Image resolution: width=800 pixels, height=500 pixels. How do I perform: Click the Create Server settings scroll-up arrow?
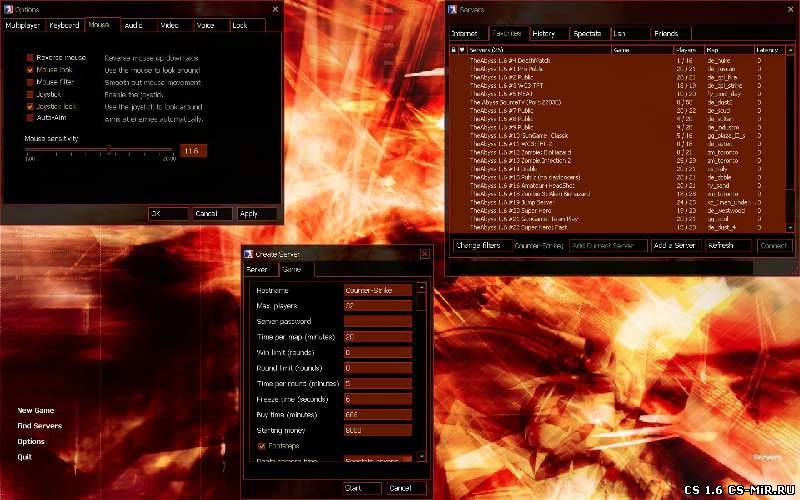421,288
